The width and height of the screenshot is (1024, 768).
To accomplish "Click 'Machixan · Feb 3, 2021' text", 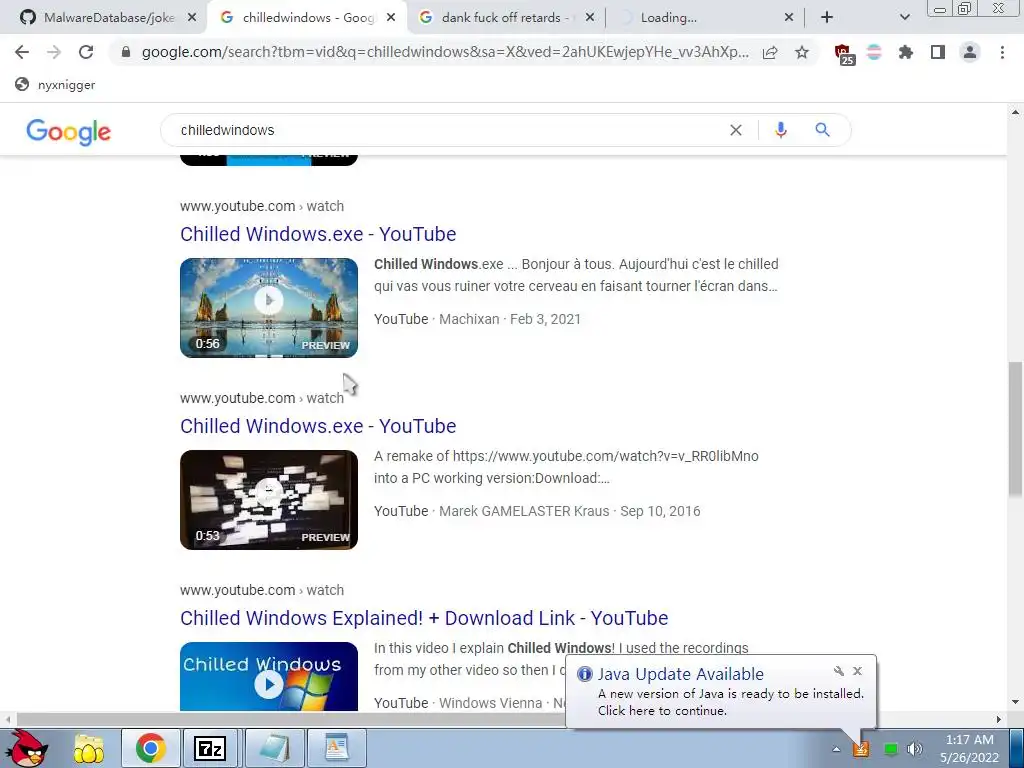I will (509, 319).
